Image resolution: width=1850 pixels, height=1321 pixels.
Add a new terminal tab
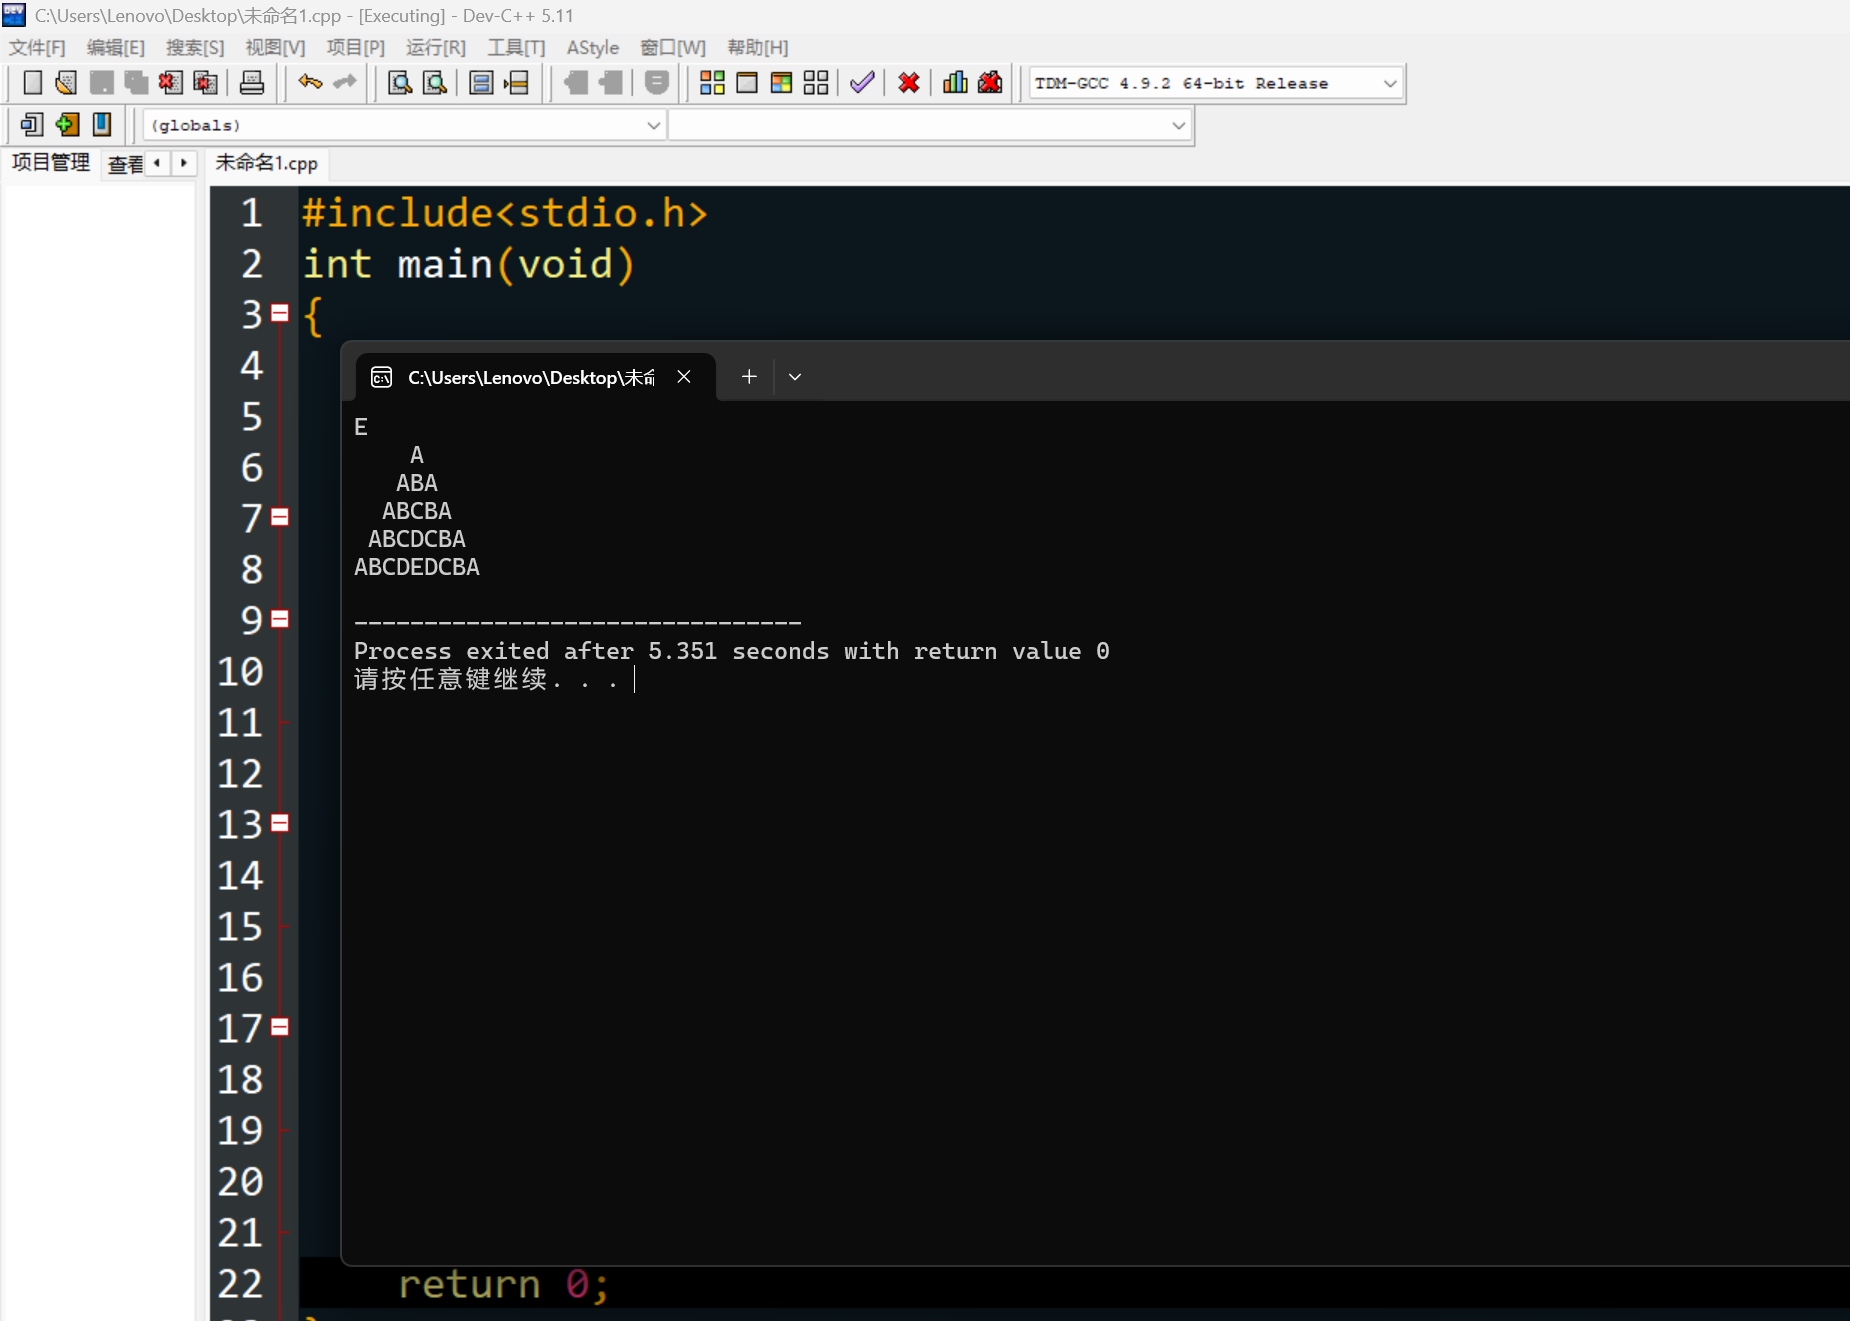(x=749, y=377)
